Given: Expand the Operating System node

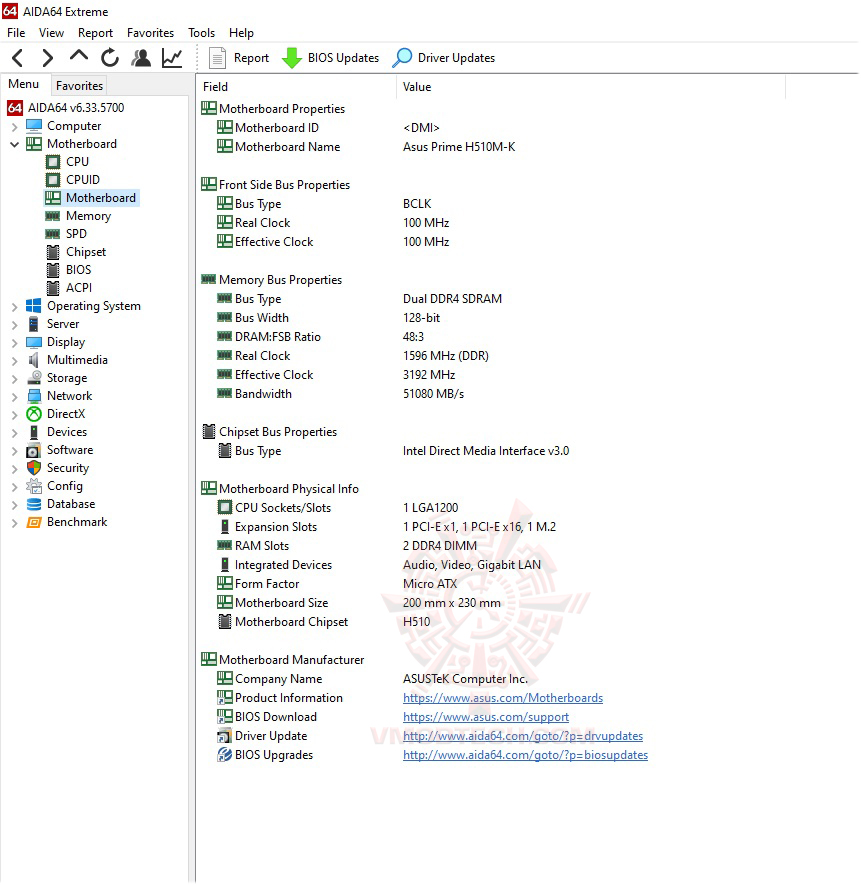Looking at the screenshot, I should pyautogui.click(x=15, y=306).
